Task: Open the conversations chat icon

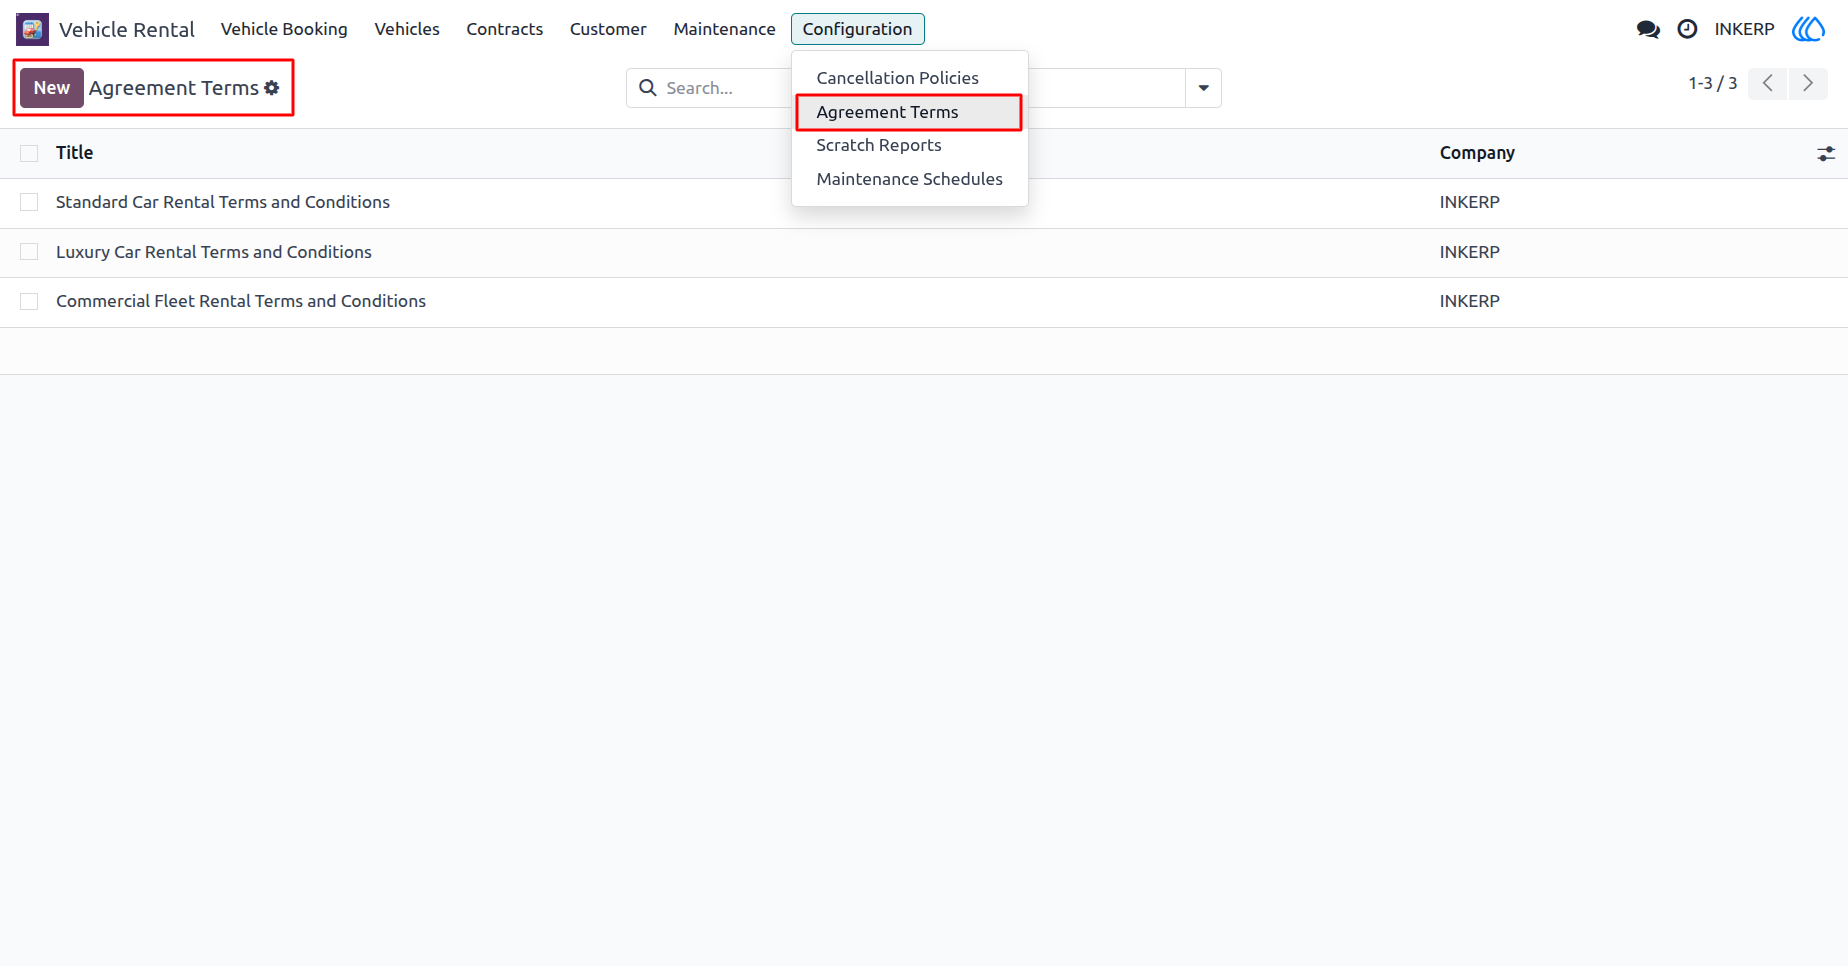Action: [1648, 29]
